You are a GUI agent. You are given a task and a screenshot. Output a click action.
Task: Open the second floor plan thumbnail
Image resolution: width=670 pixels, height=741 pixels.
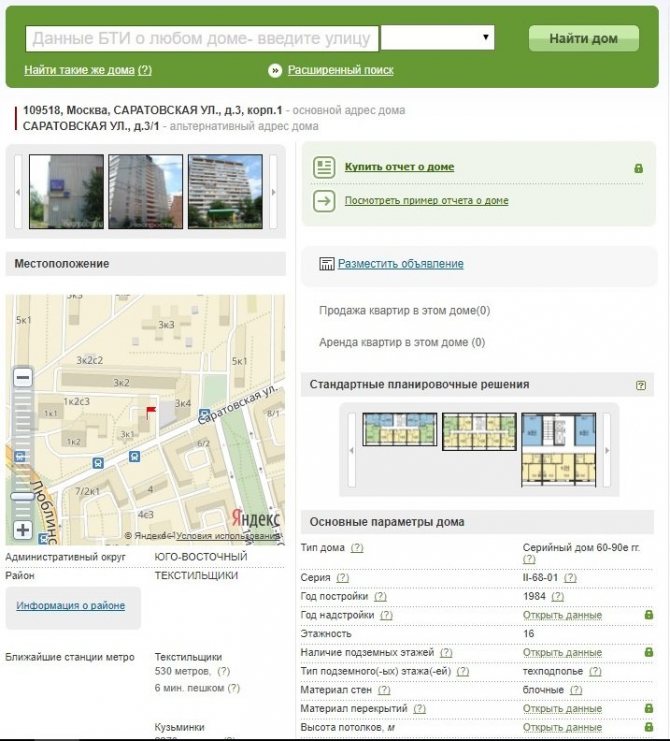point(479,431)
